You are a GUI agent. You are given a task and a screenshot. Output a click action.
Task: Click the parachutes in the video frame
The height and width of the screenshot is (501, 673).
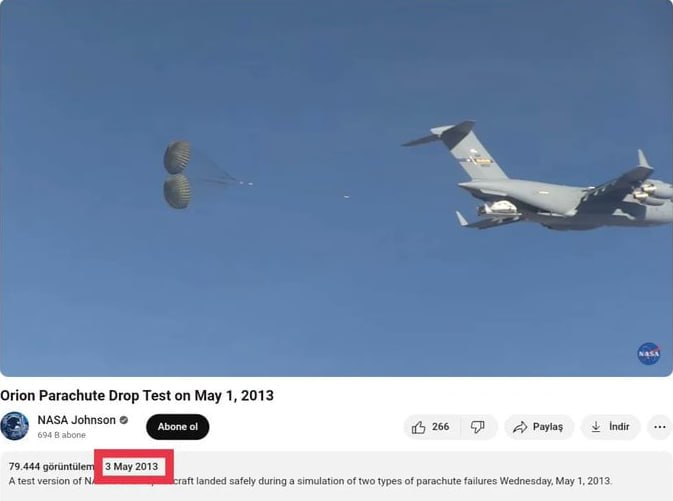click(x=177, y=174)
